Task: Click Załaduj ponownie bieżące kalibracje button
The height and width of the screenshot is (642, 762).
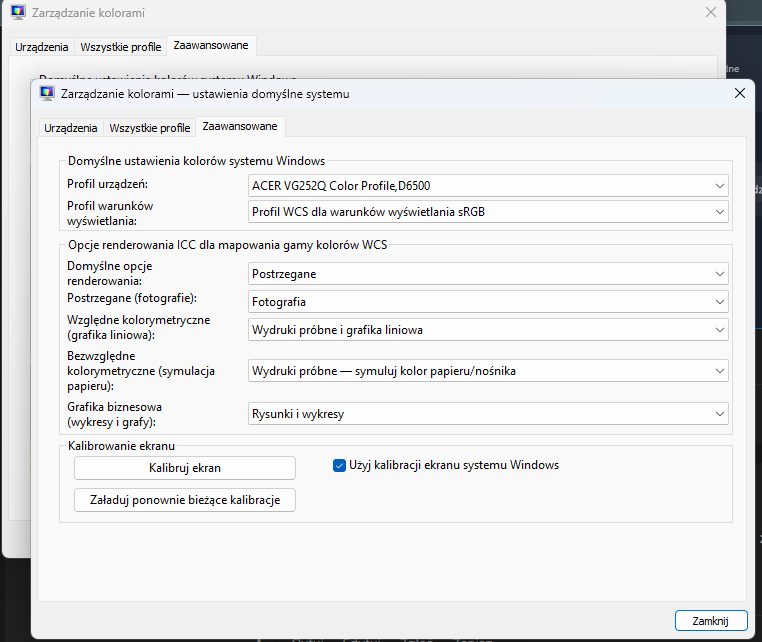Action: pos(185,500)
